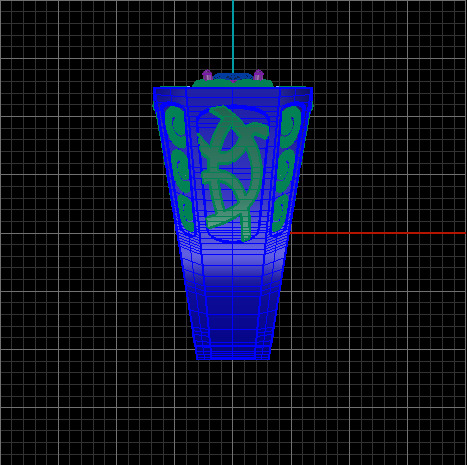Select the blue gem between the prongs

coord(233,77)
